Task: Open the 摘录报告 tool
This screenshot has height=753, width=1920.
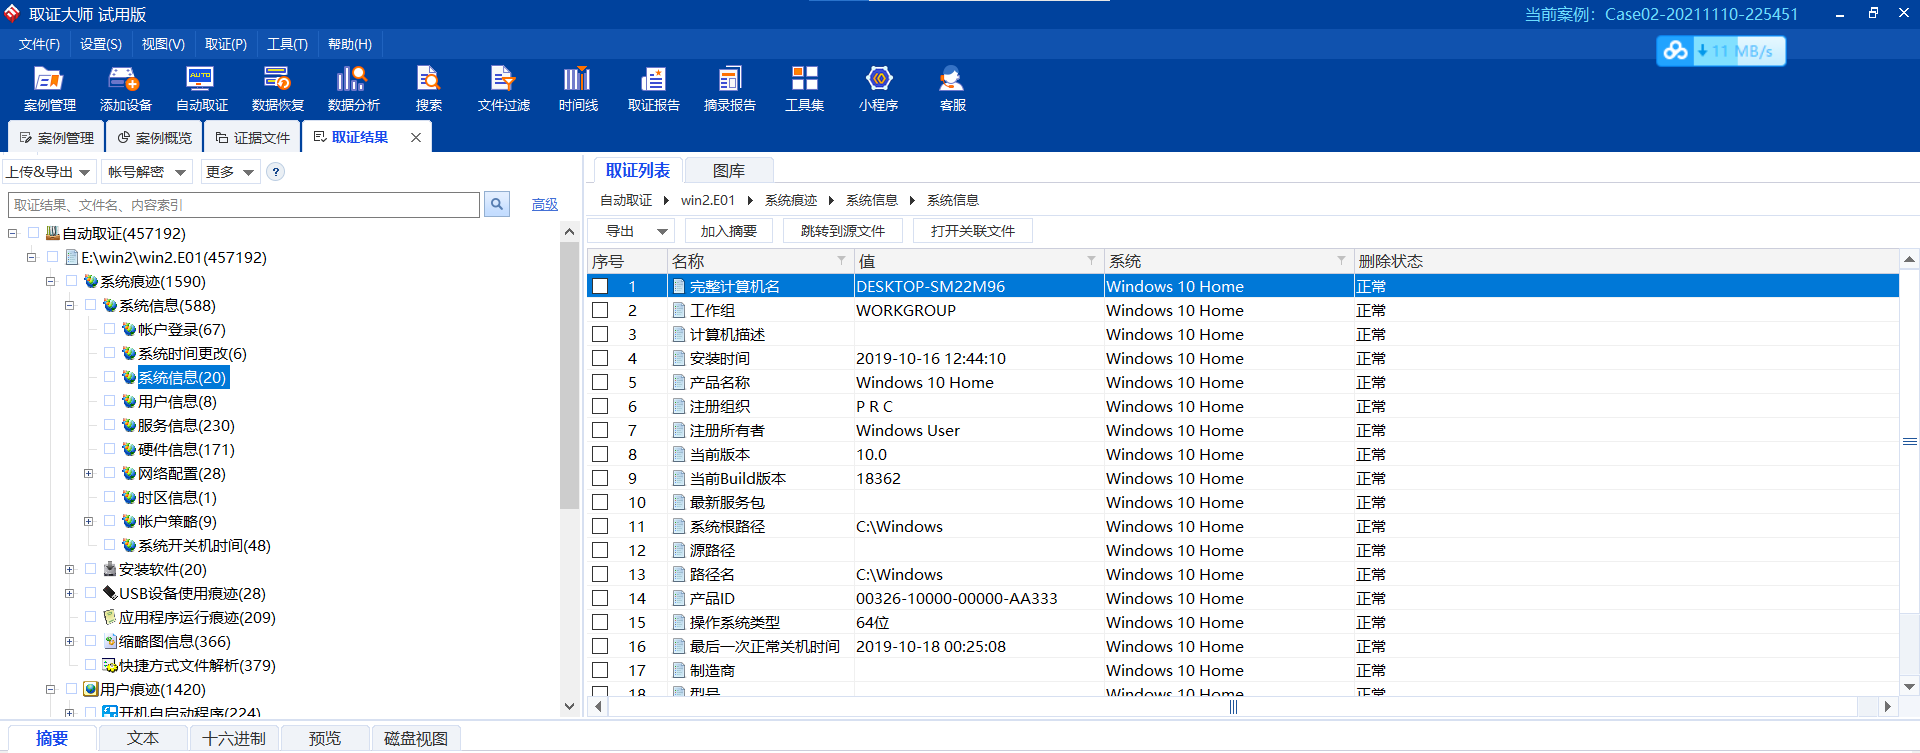Action: (x=729, y=89)
